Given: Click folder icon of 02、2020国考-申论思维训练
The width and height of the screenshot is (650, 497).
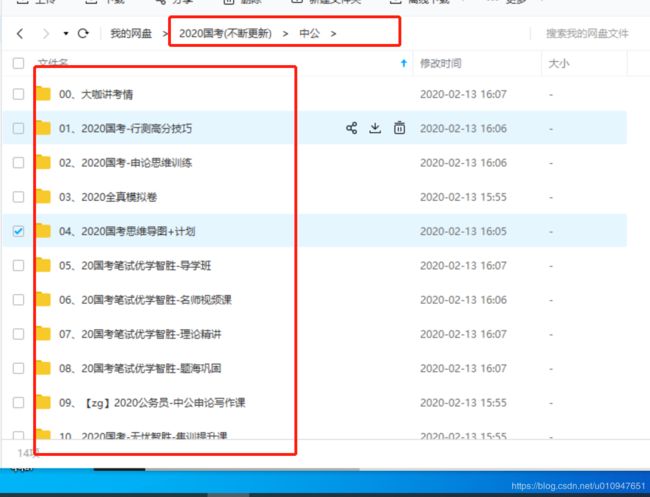Looking at the screenshot, I should pos(43,162).
